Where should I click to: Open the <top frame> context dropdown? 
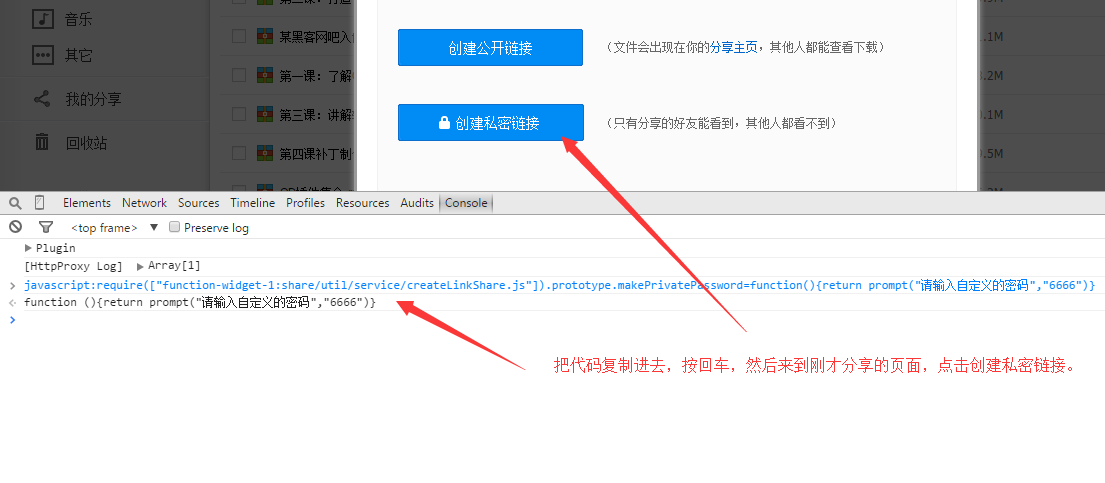point(115,228)
